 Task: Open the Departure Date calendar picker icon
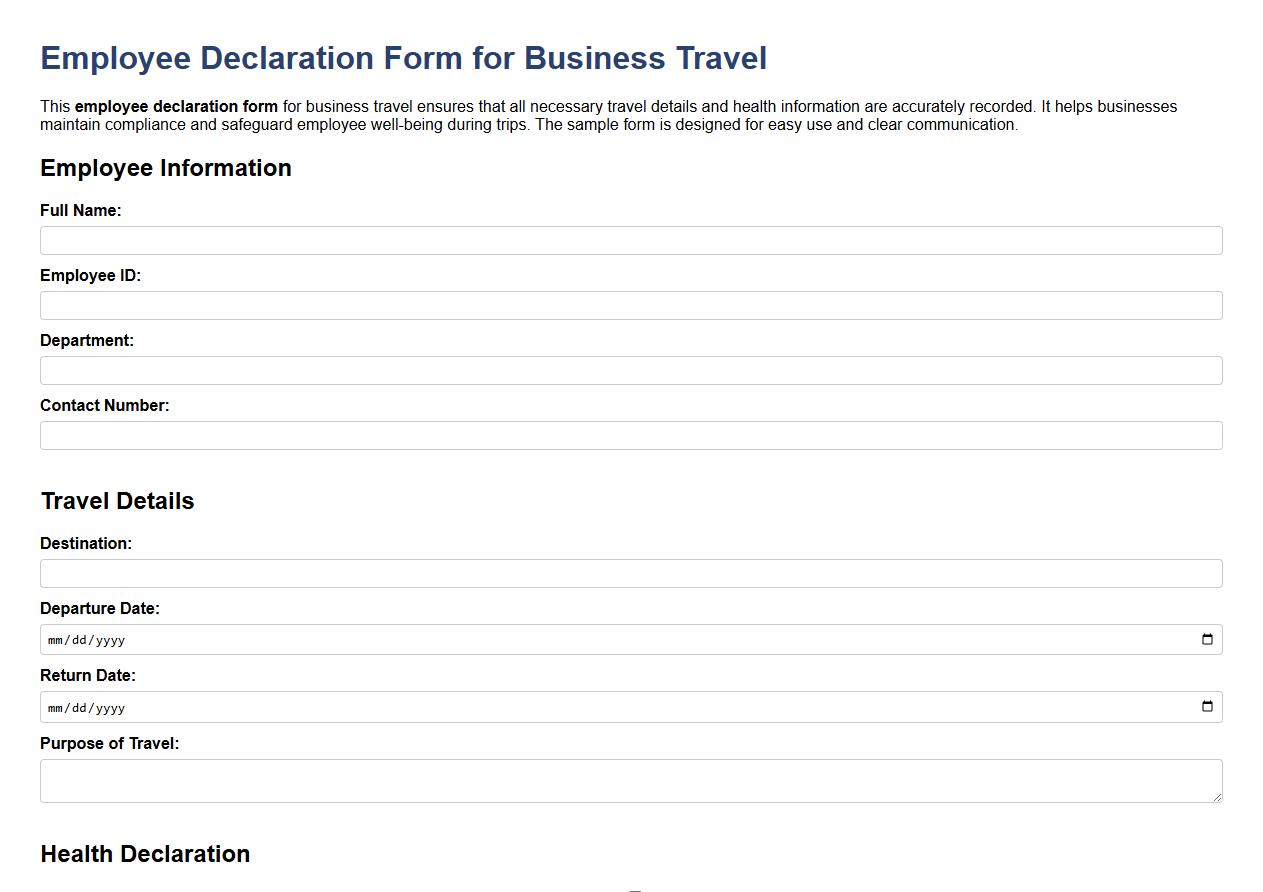(1207, 639)
